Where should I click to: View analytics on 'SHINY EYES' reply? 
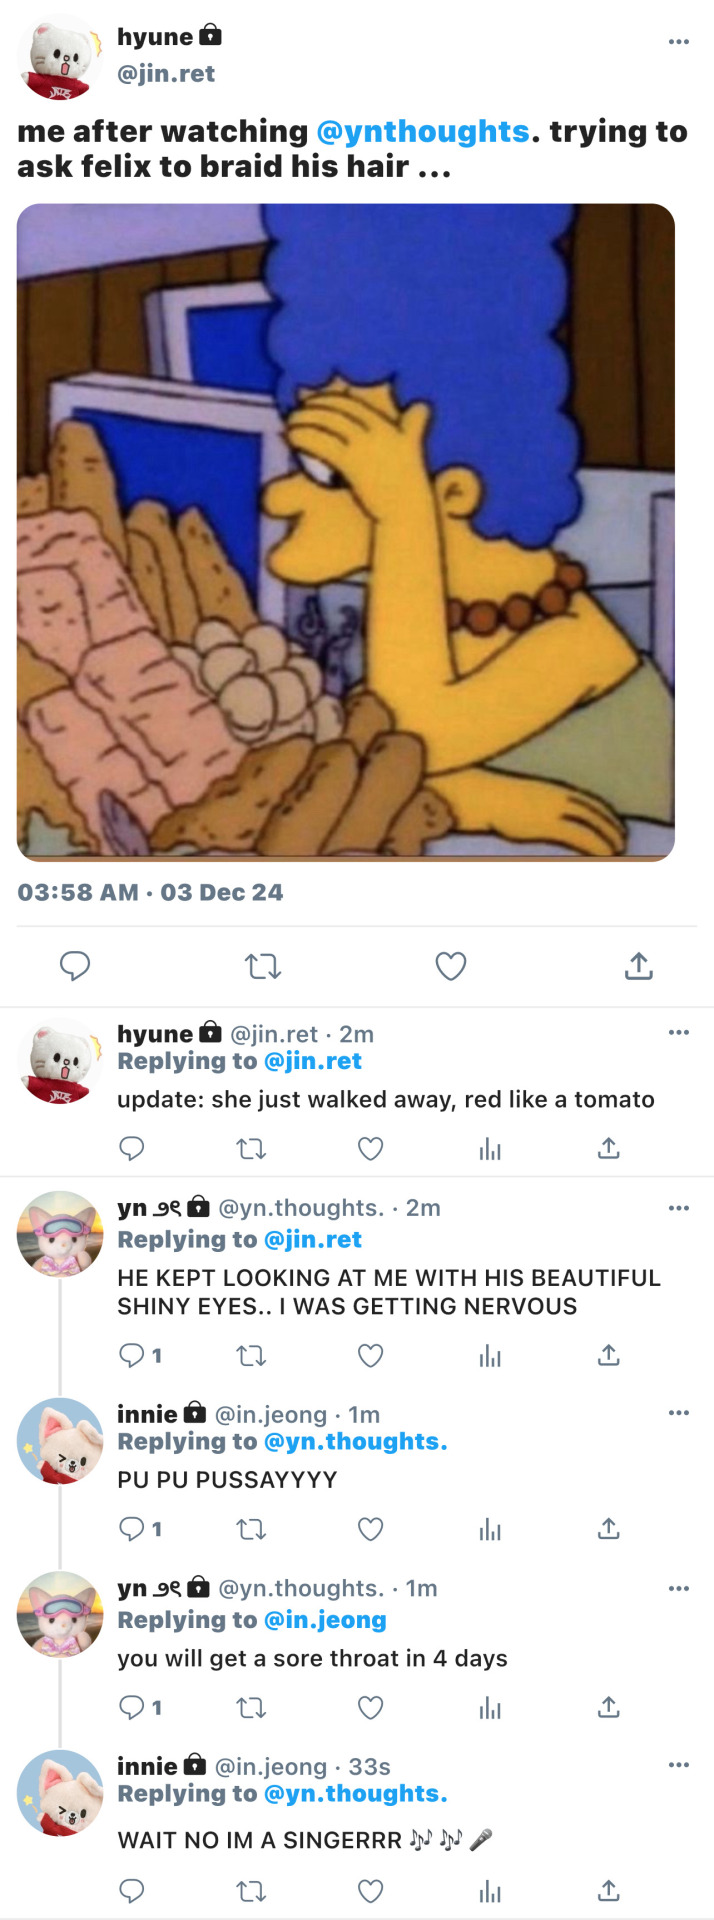coord(490,1356)
